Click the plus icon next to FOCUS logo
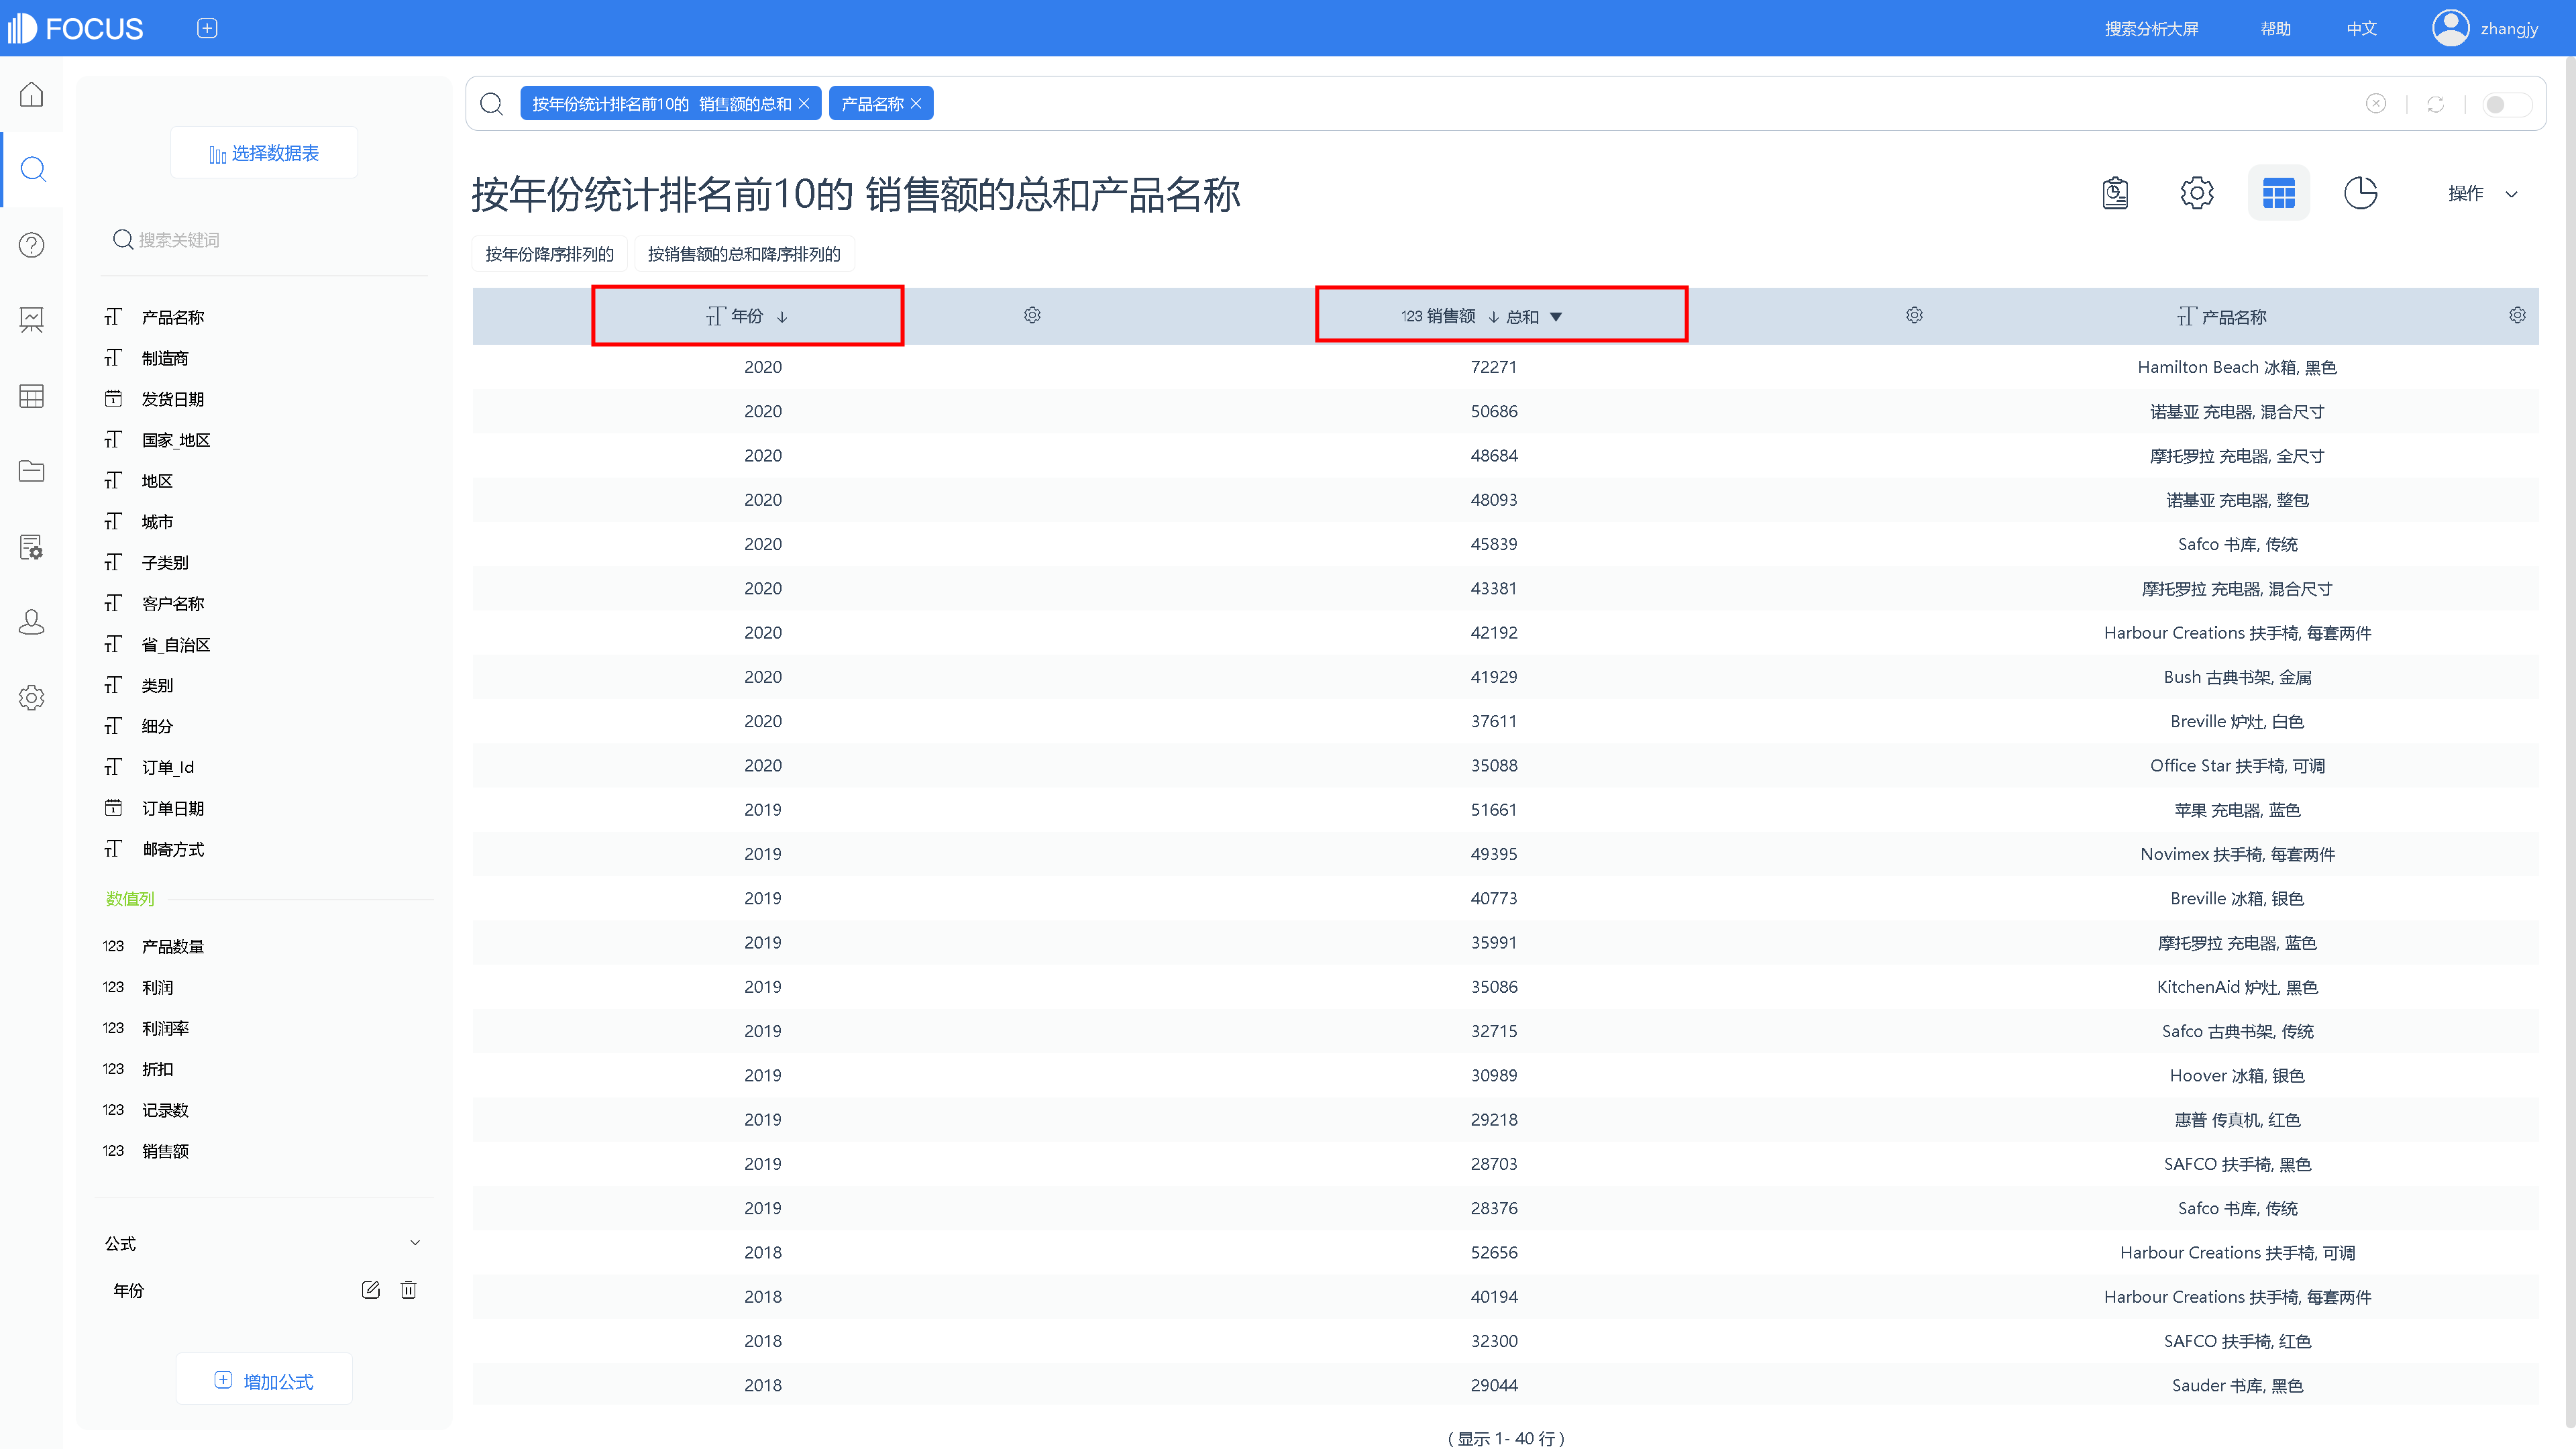 tap(207, 28)
